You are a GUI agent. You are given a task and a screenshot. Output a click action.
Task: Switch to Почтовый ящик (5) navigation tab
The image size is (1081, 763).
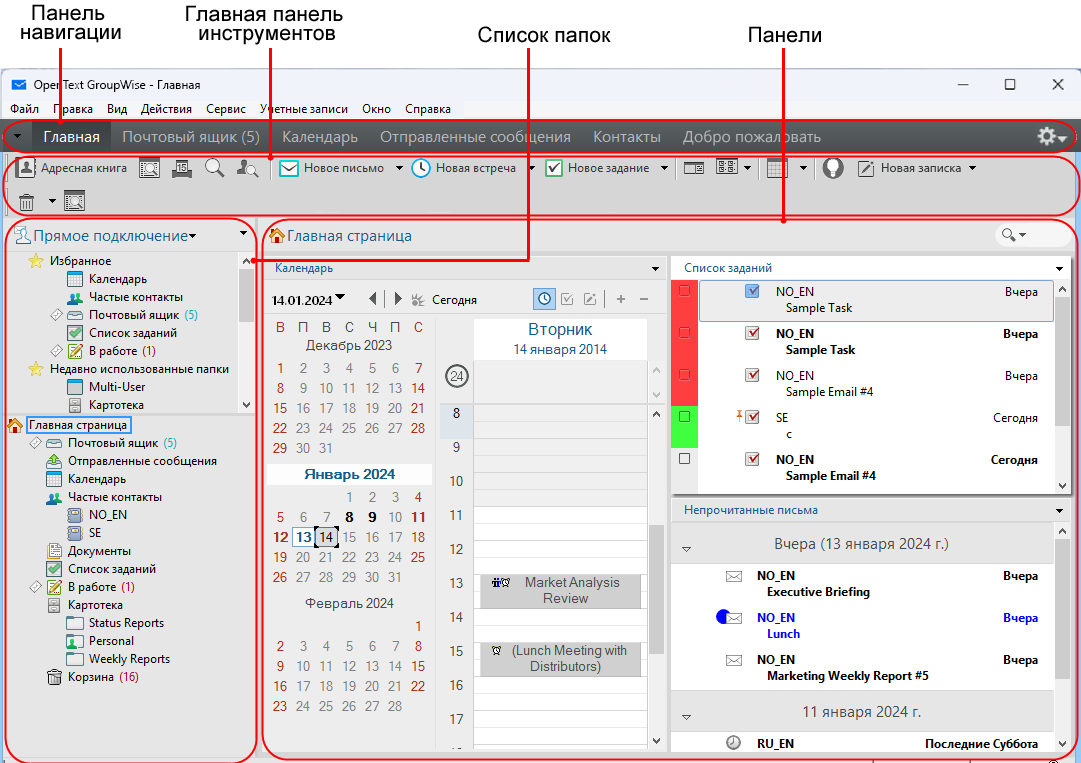(191, 136)
